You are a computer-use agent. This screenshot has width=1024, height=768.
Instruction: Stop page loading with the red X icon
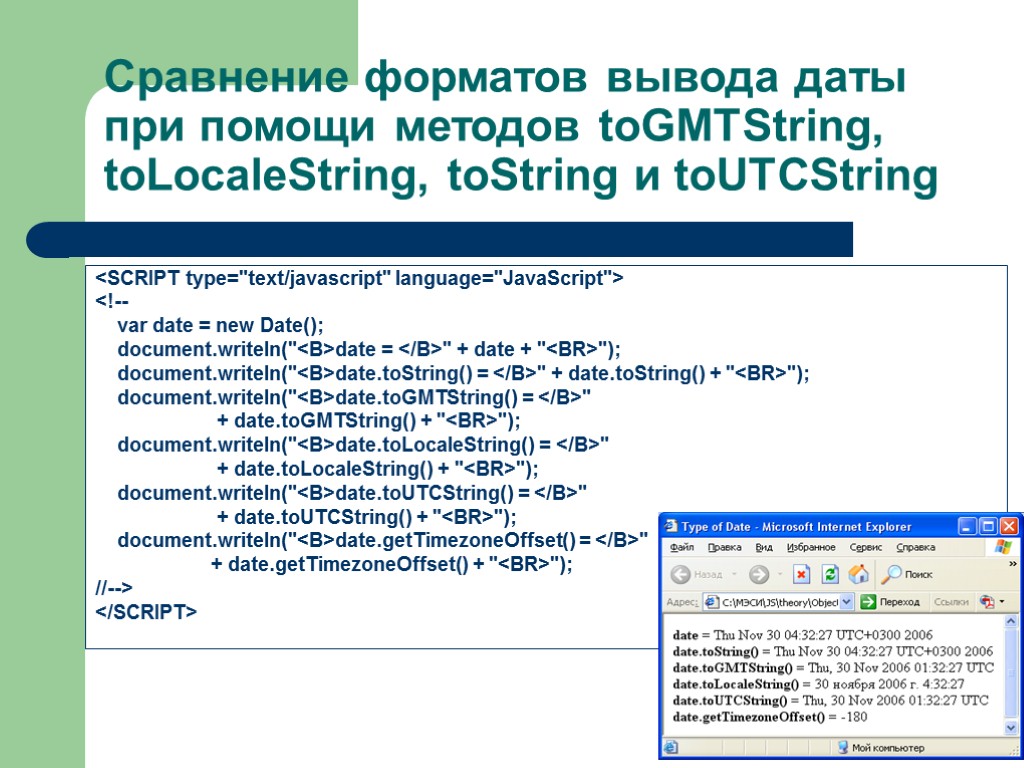801,575
